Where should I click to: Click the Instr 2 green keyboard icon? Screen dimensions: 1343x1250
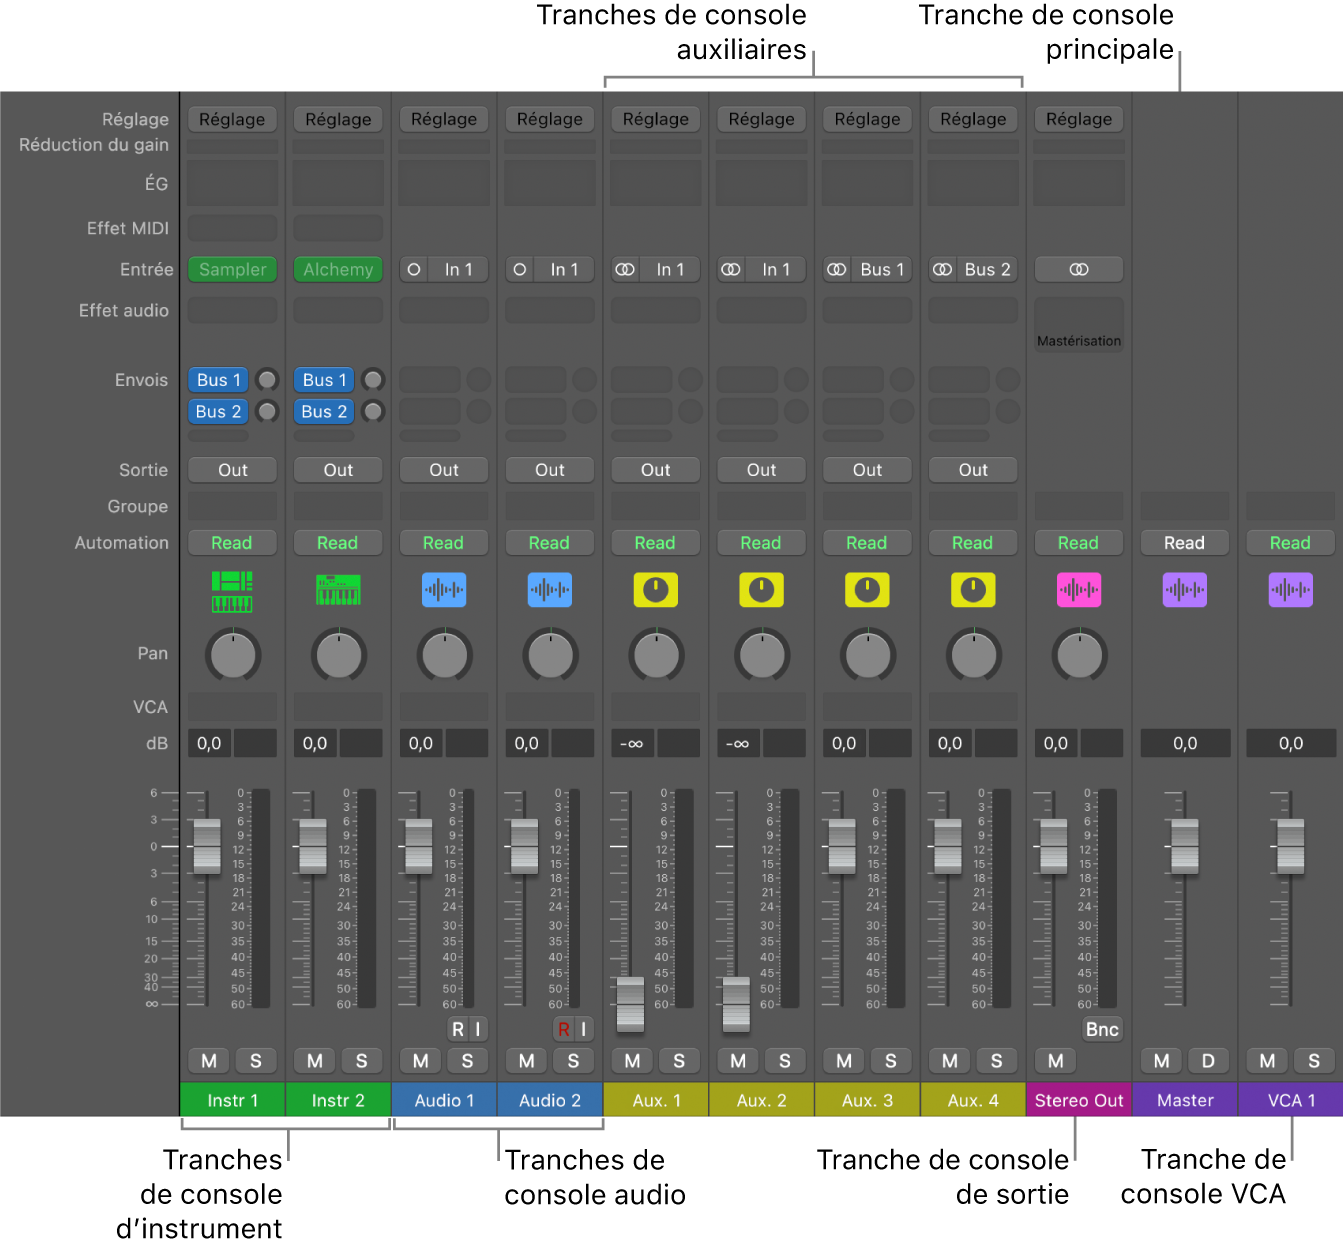pyautogui.click(x=338, y=590)
